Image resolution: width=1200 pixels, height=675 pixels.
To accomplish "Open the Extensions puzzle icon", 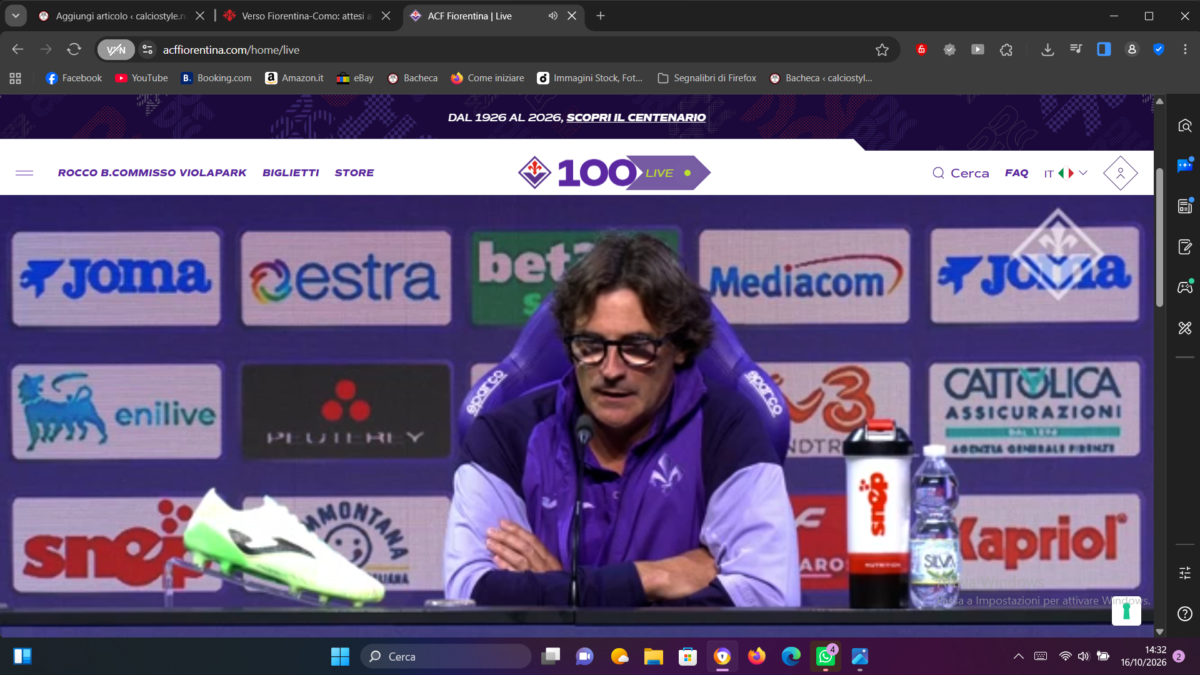I will point(1006,49).
